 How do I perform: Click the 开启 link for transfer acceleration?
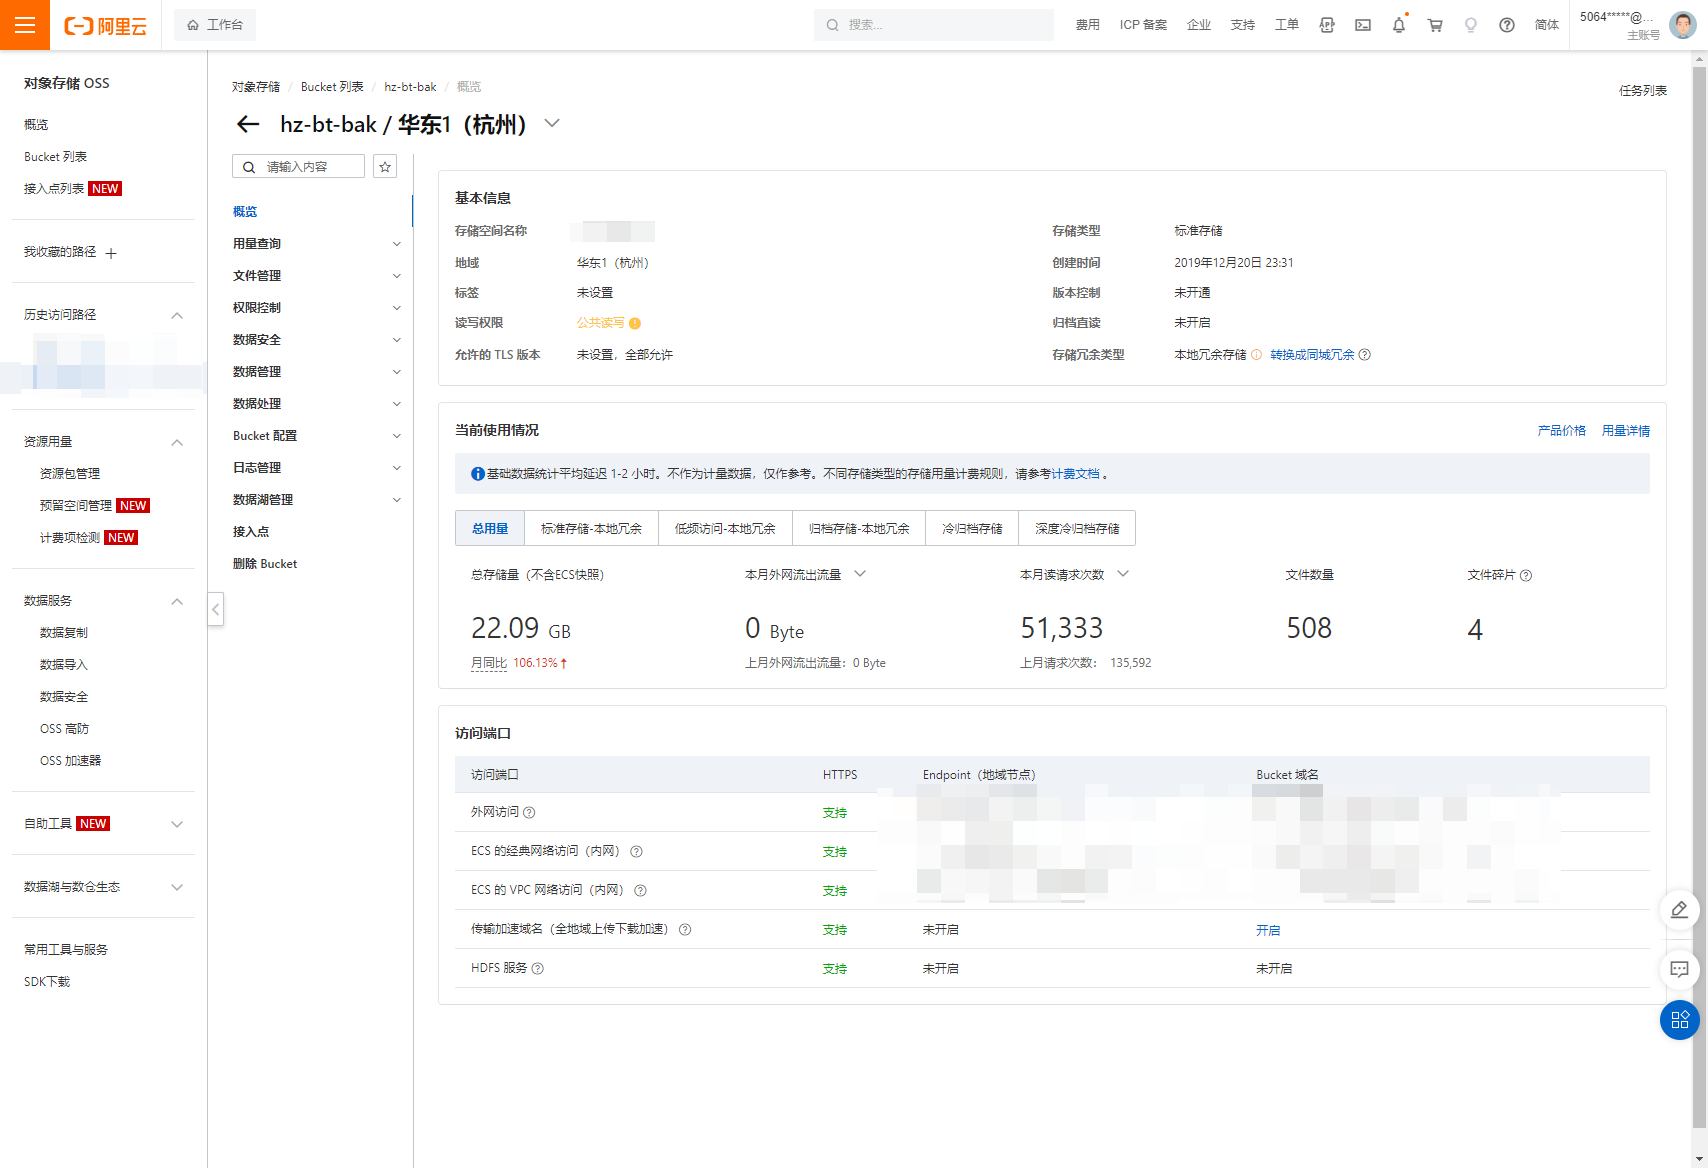tap(1267, 930)
